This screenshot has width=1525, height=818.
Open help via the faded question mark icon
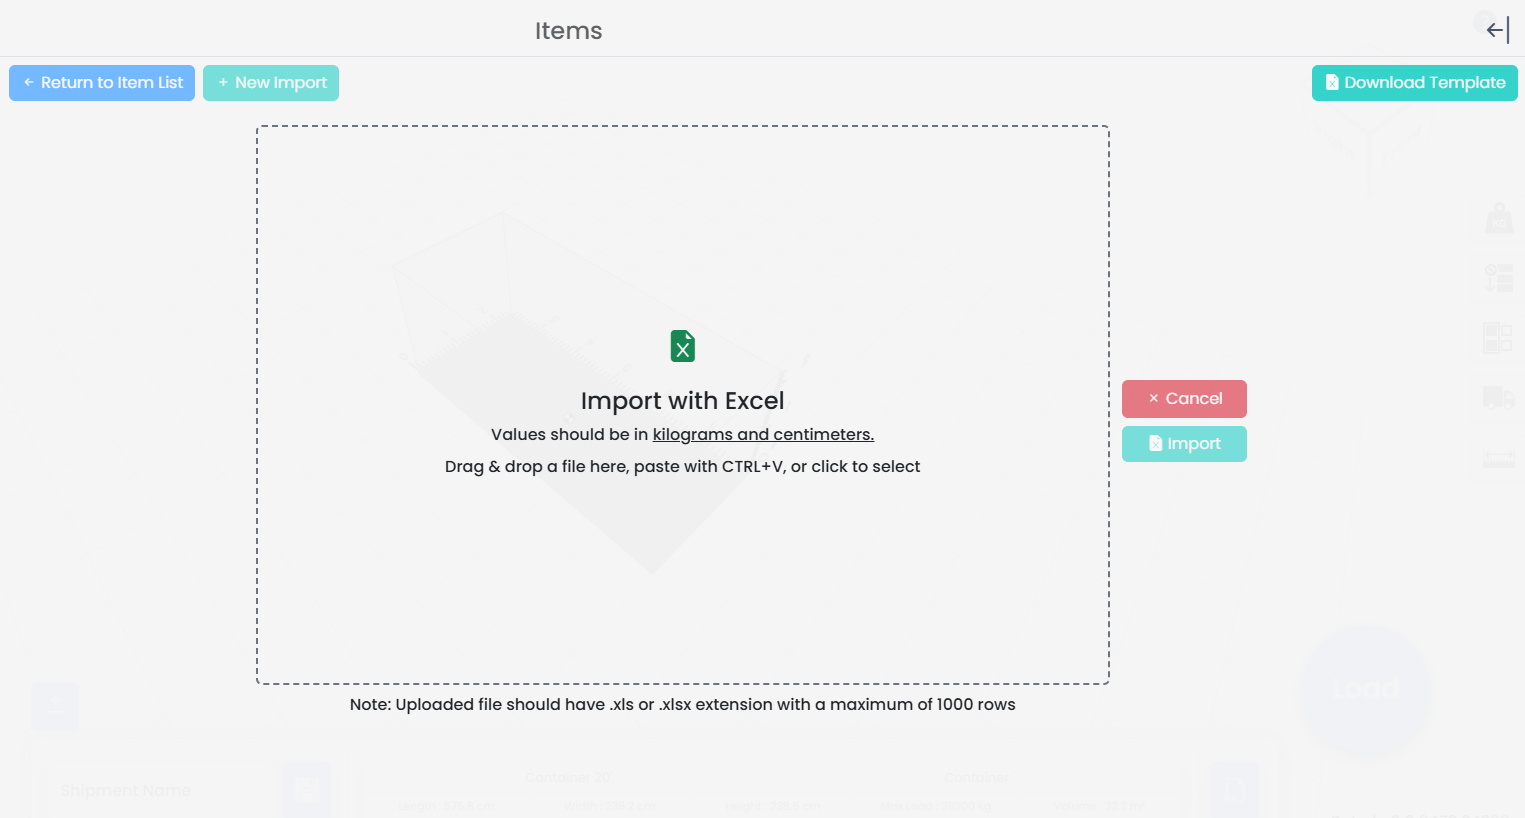1483,20
